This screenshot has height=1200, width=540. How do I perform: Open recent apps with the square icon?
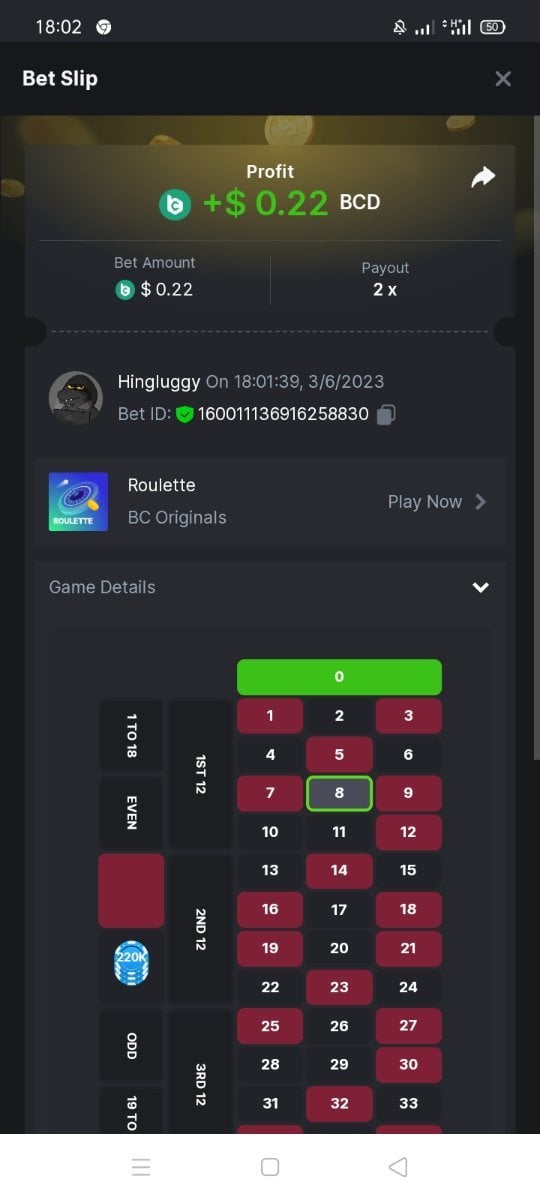click(x=269, y=1167)
